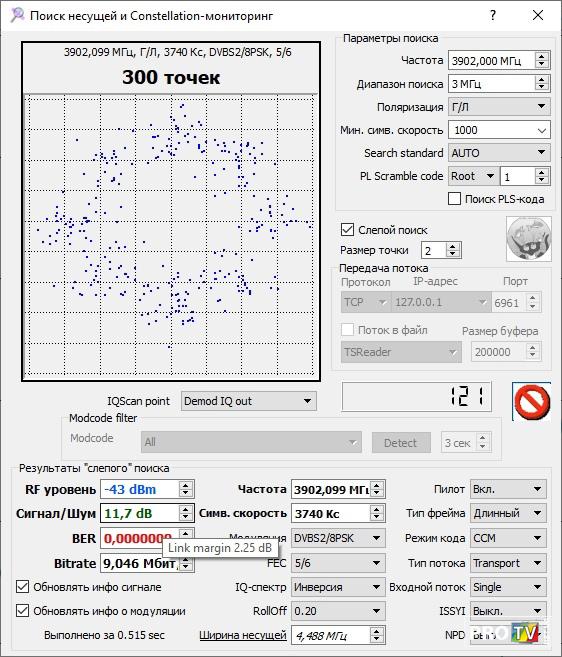Toggle the Слепой поиск checkbox
The width and height of the screenshot is (562, 657).
[x=347, y=230]
